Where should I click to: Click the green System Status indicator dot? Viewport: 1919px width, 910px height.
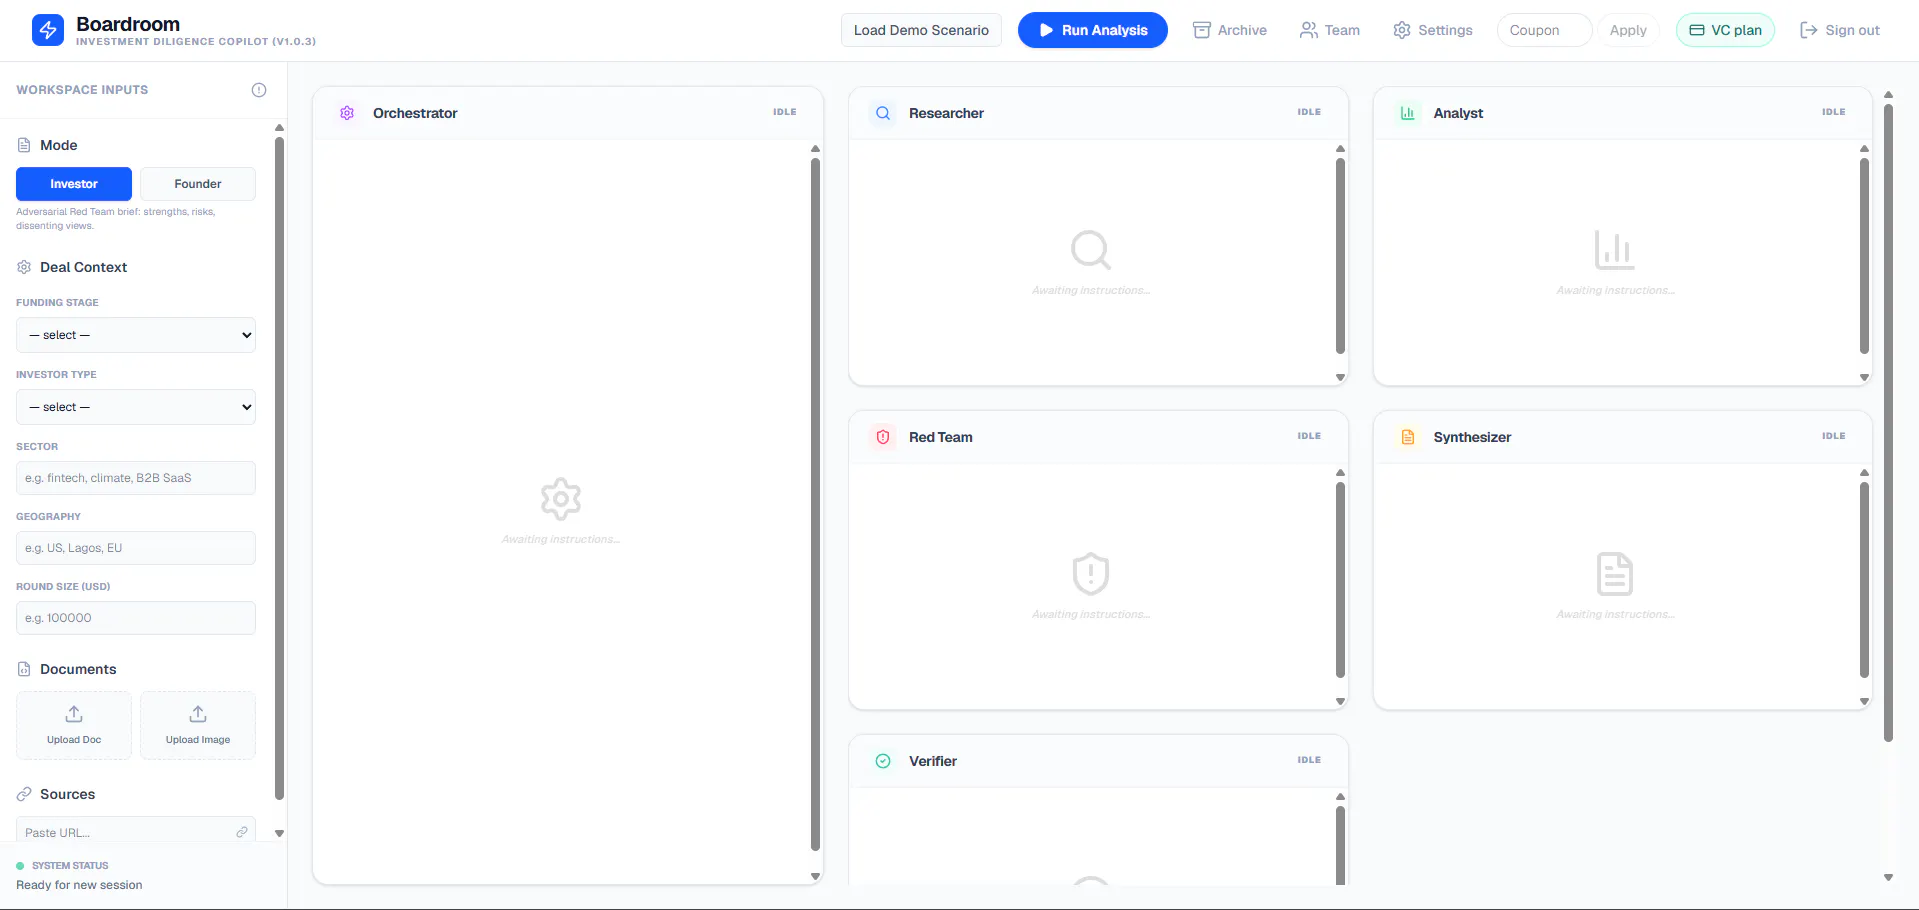[x=20, y=866]
